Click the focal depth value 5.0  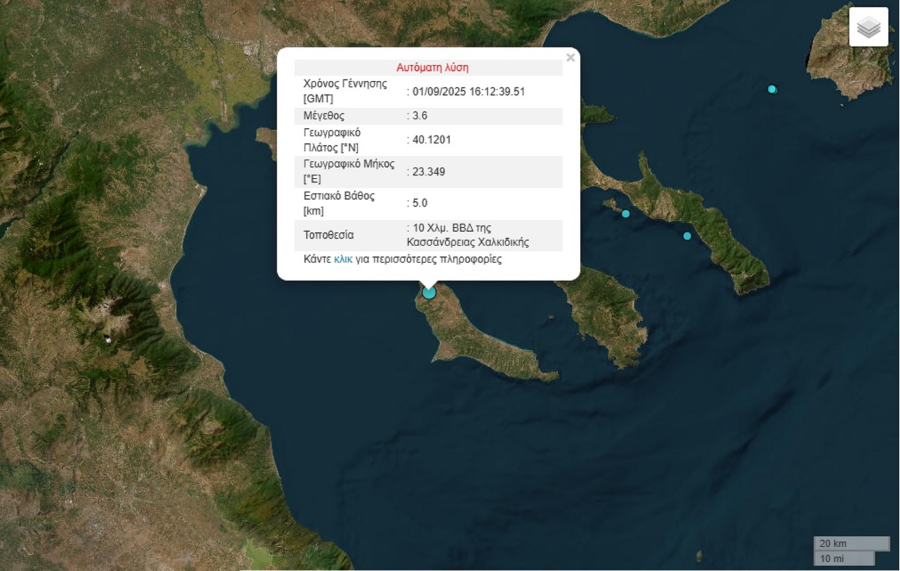(420, 203)
